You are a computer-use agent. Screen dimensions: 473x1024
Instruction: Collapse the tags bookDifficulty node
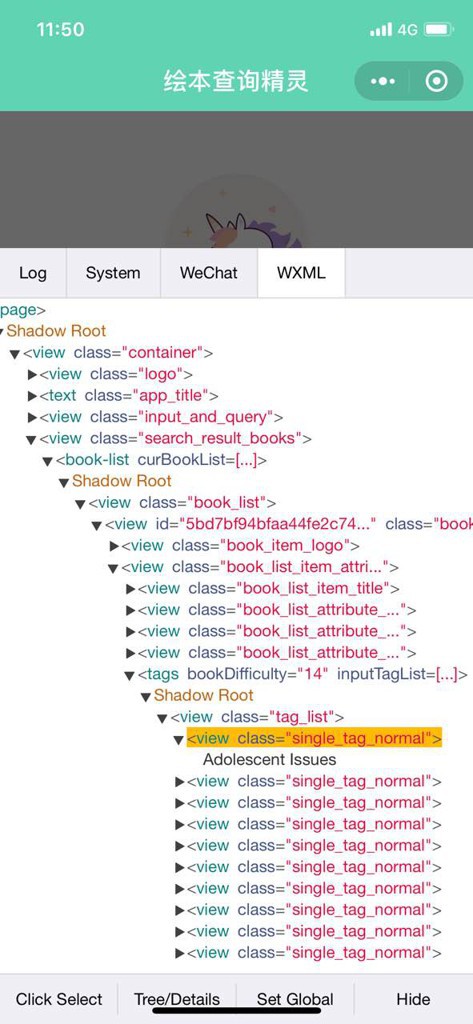[x=129, y=675]
